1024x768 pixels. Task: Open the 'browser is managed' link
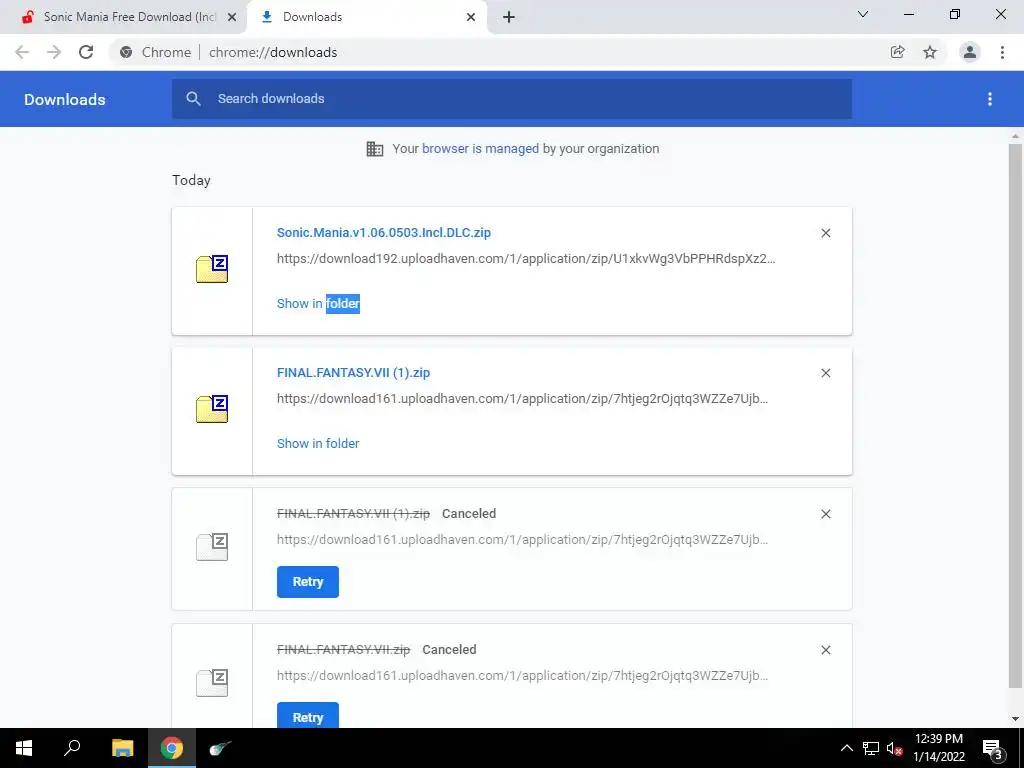[x=480, y=148]
